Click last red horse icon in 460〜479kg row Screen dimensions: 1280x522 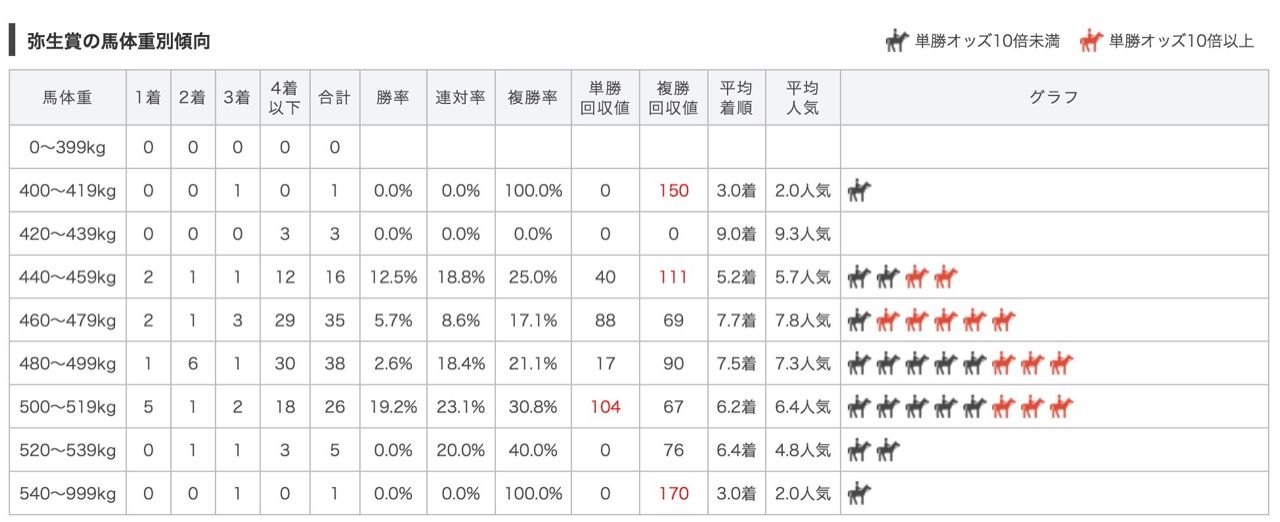point(1003,320)
